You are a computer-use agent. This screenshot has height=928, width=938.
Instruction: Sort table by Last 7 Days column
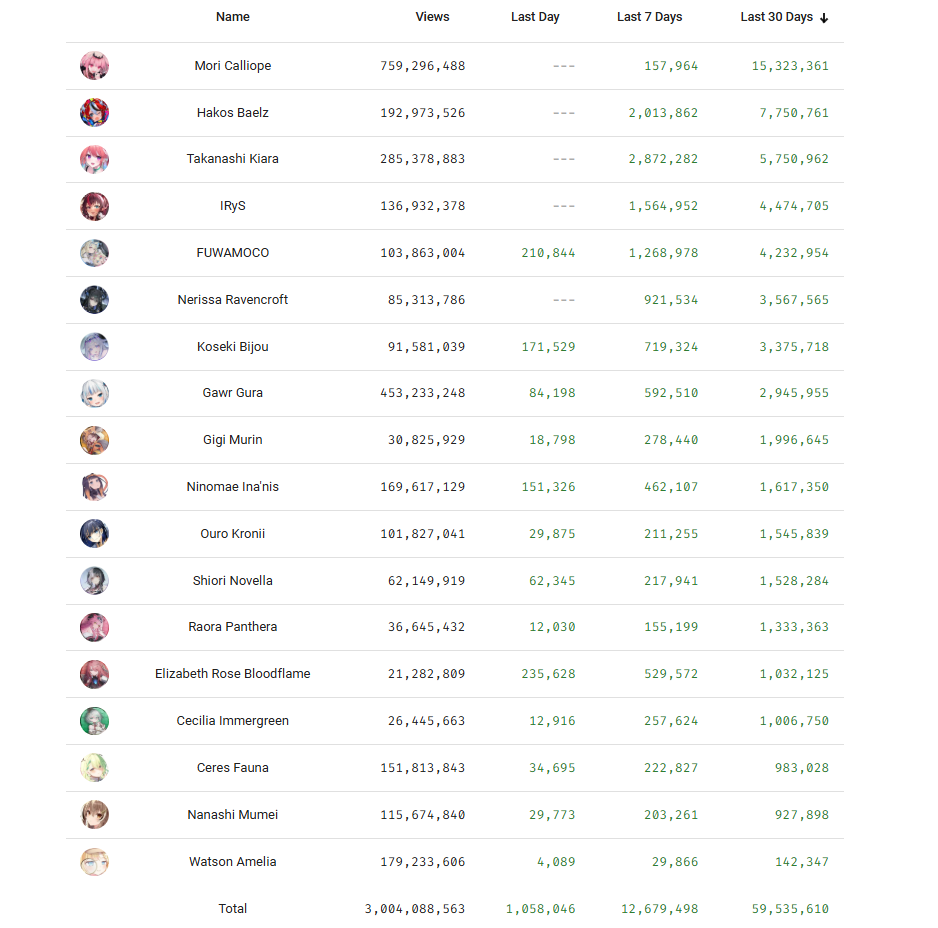[649, 17]
